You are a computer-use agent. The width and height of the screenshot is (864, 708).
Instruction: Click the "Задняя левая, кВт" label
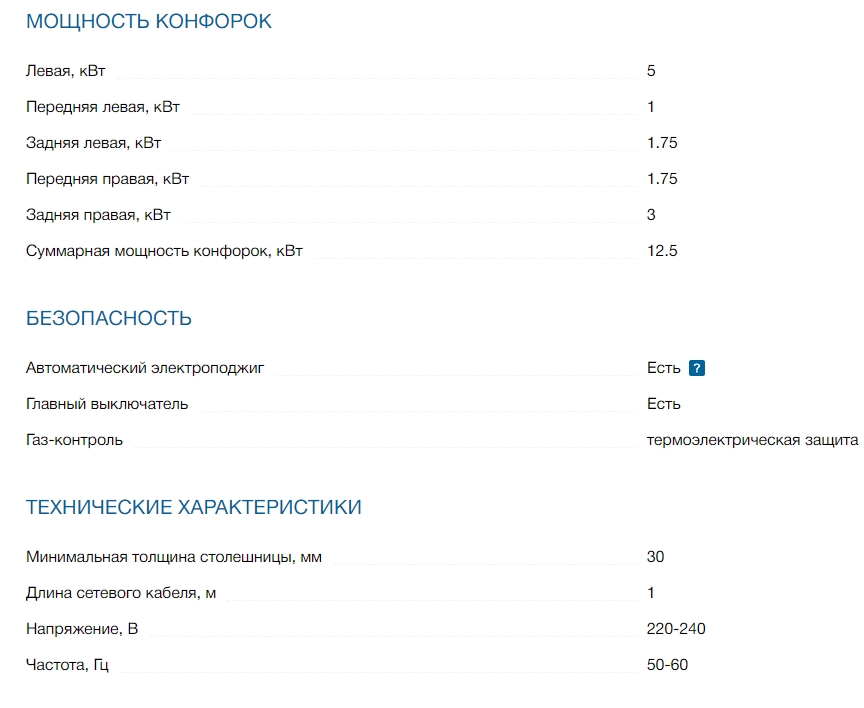coord(93,143)
